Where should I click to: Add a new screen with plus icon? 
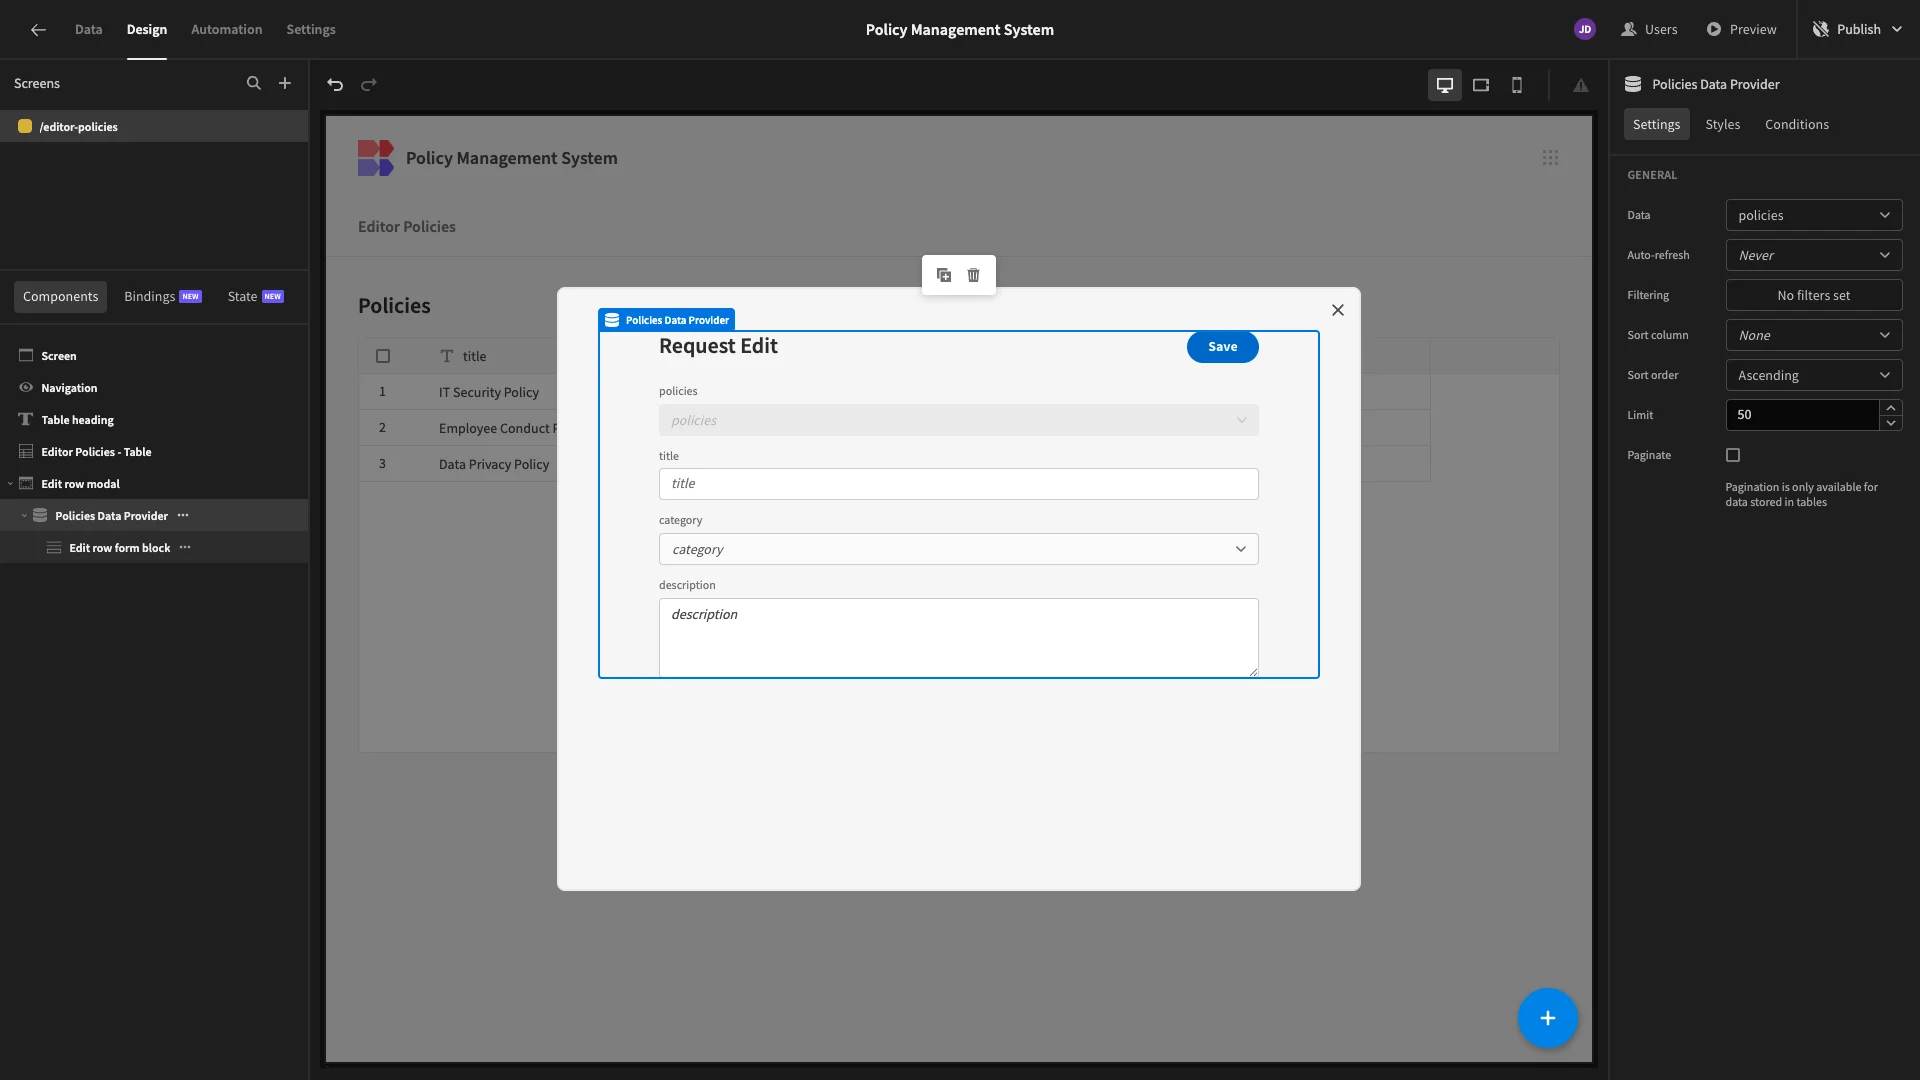click(x=285, y=84)
